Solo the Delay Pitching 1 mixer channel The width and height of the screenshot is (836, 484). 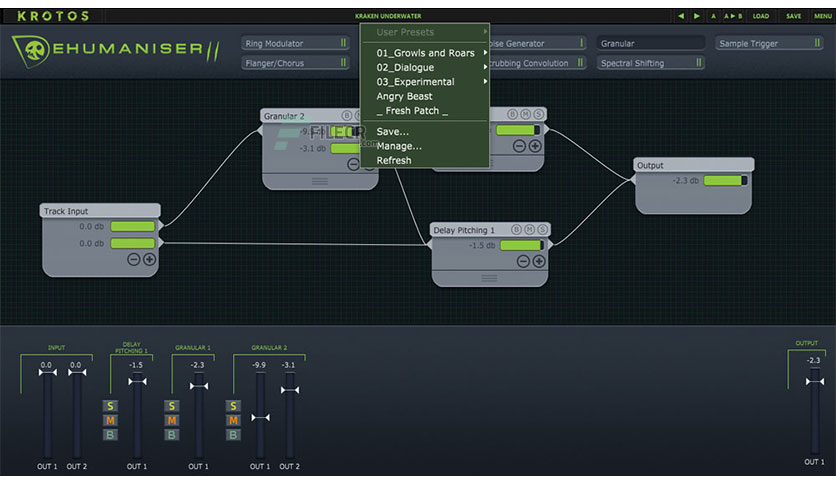(110, 406)
